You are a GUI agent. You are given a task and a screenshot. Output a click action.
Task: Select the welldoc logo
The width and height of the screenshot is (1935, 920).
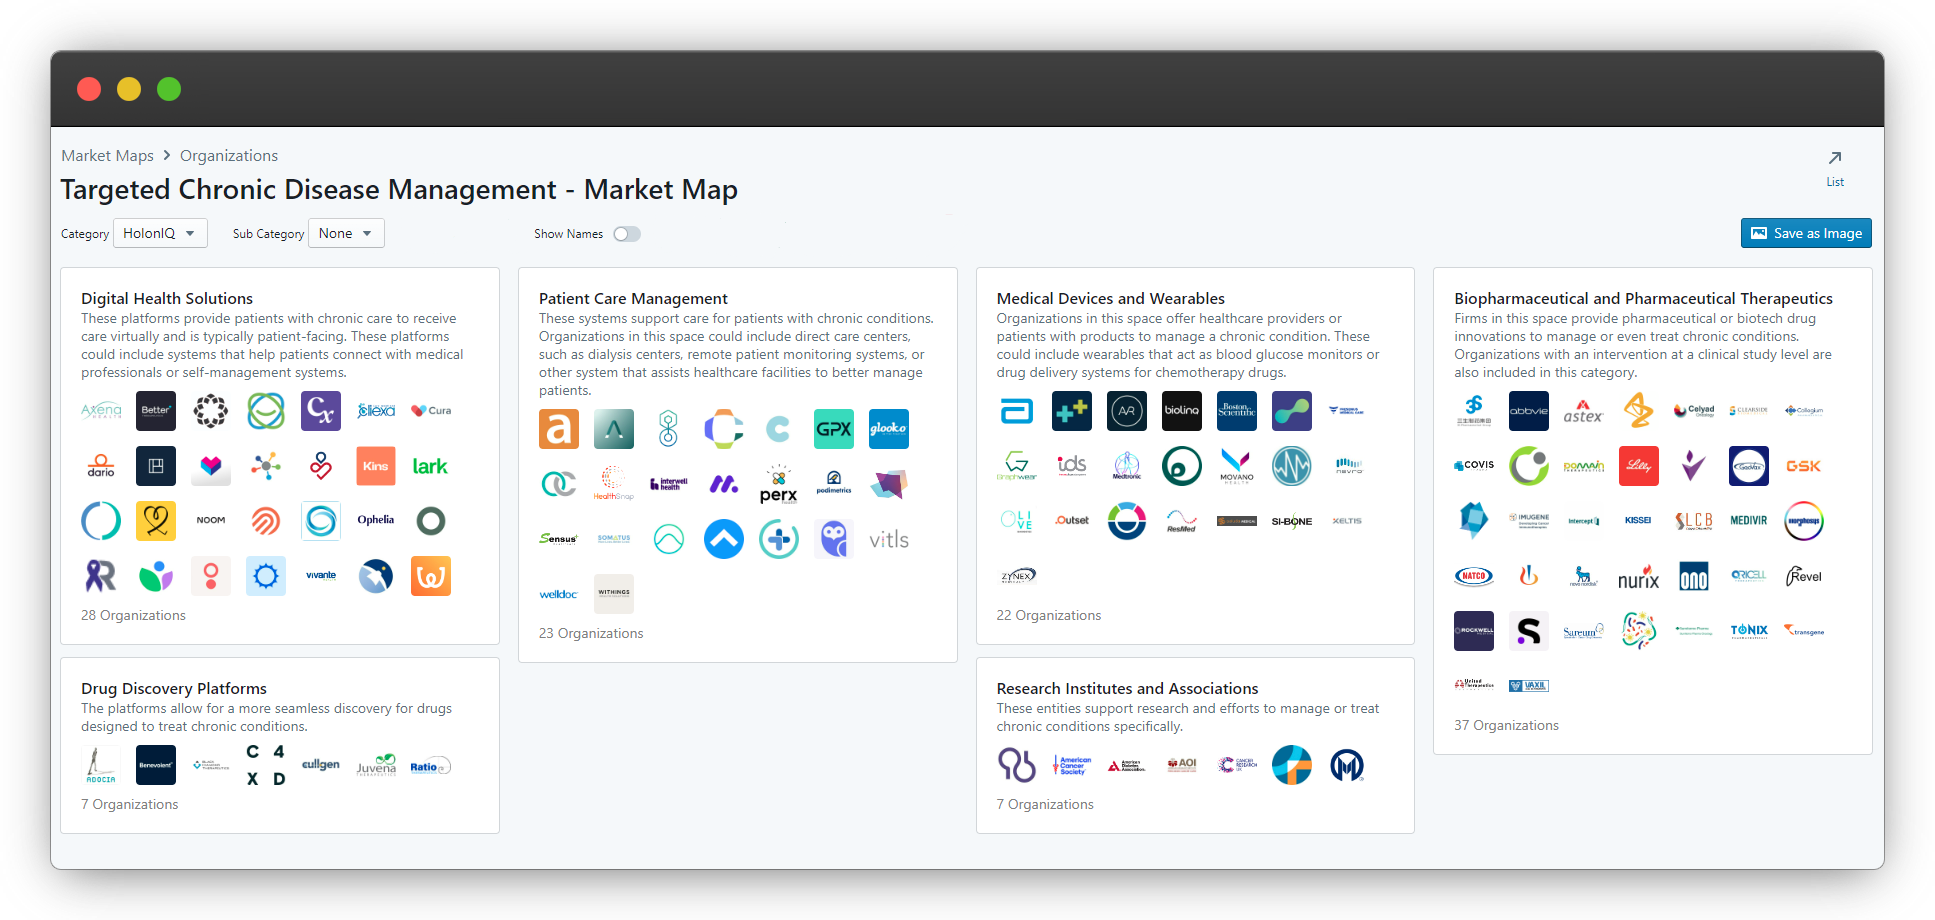(x=559, y=594)
